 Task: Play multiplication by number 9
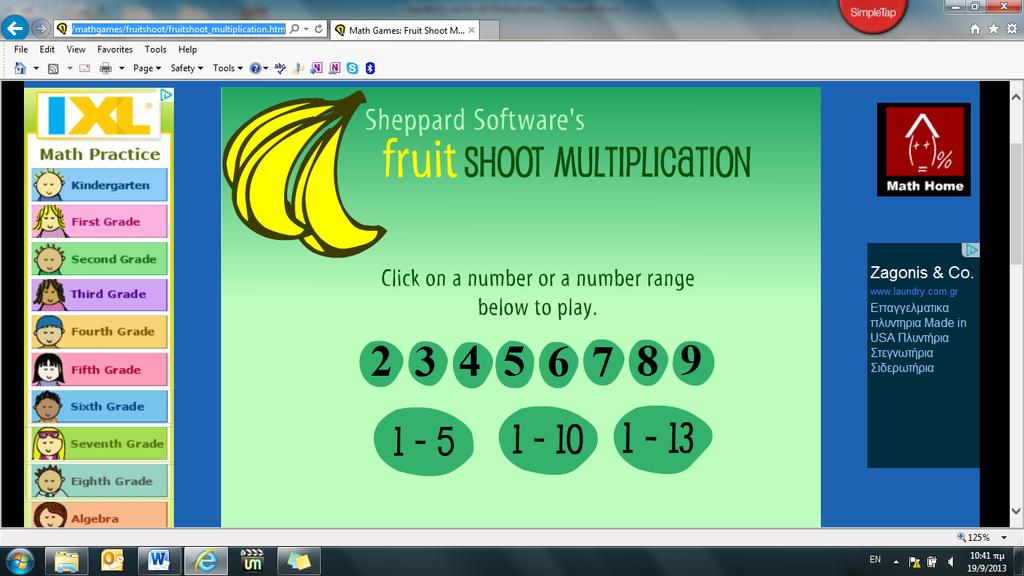pos(692,361)
